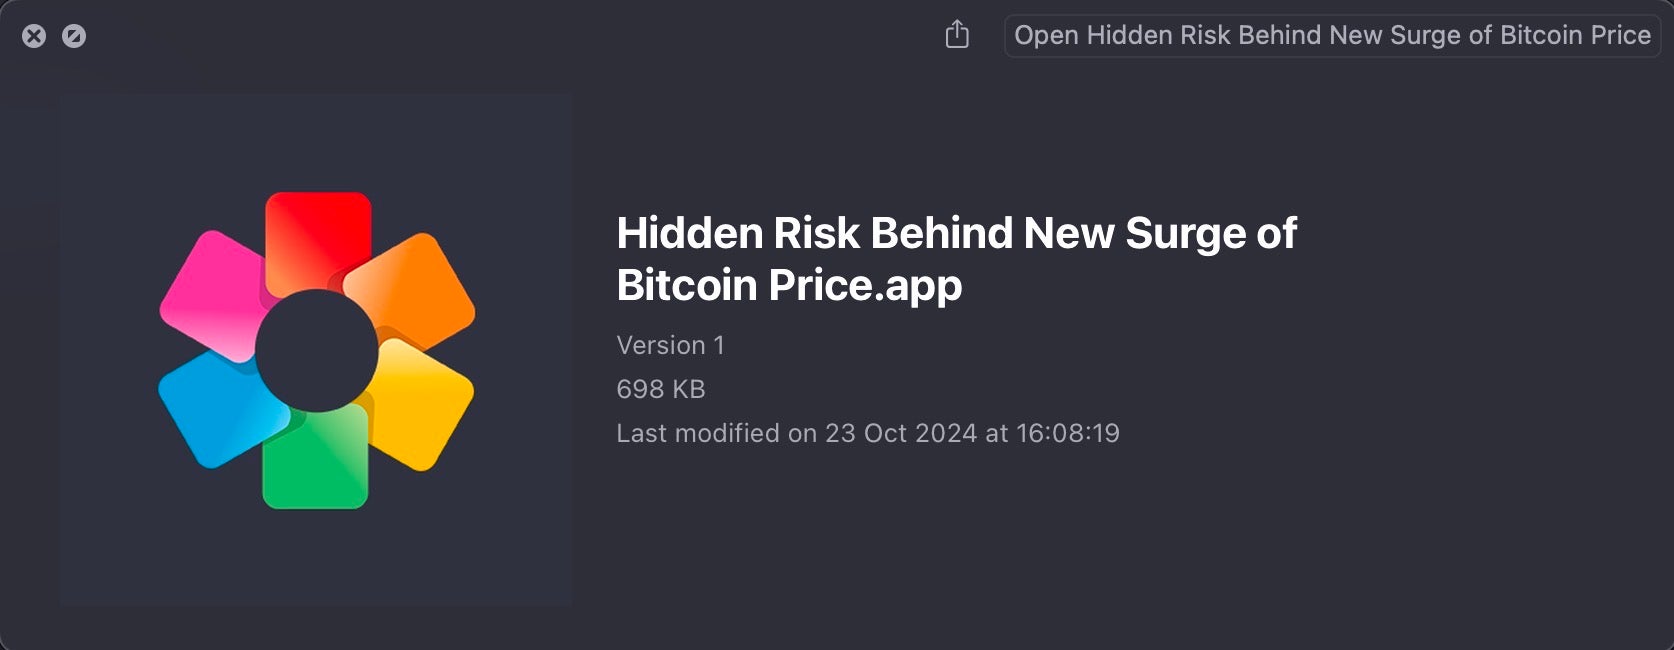
Task: Click the '698 KB' file size text
Action: pos(661,389)
